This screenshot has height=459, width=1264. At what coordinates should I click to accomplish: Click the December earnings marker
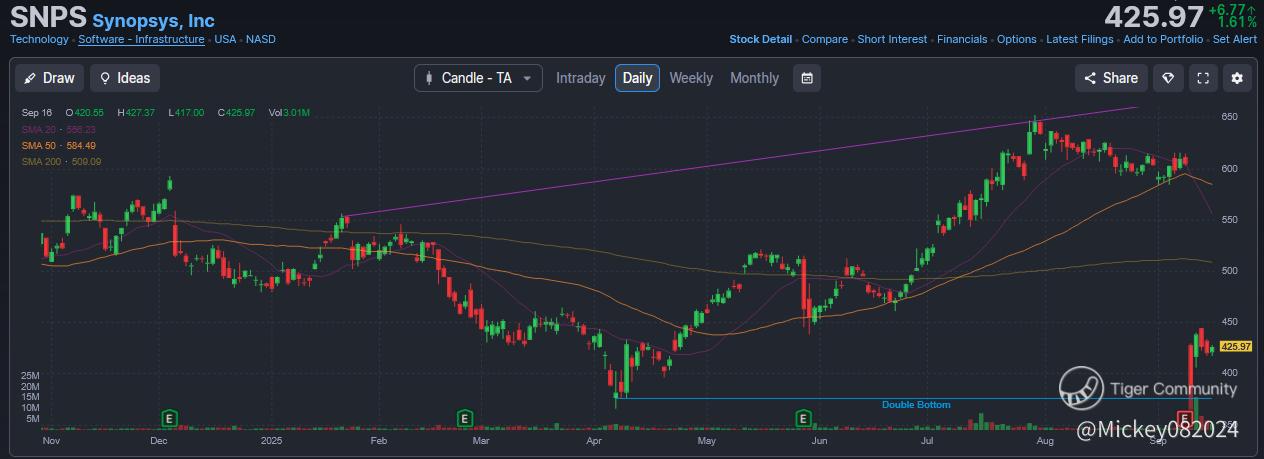[x=170, y=416]
